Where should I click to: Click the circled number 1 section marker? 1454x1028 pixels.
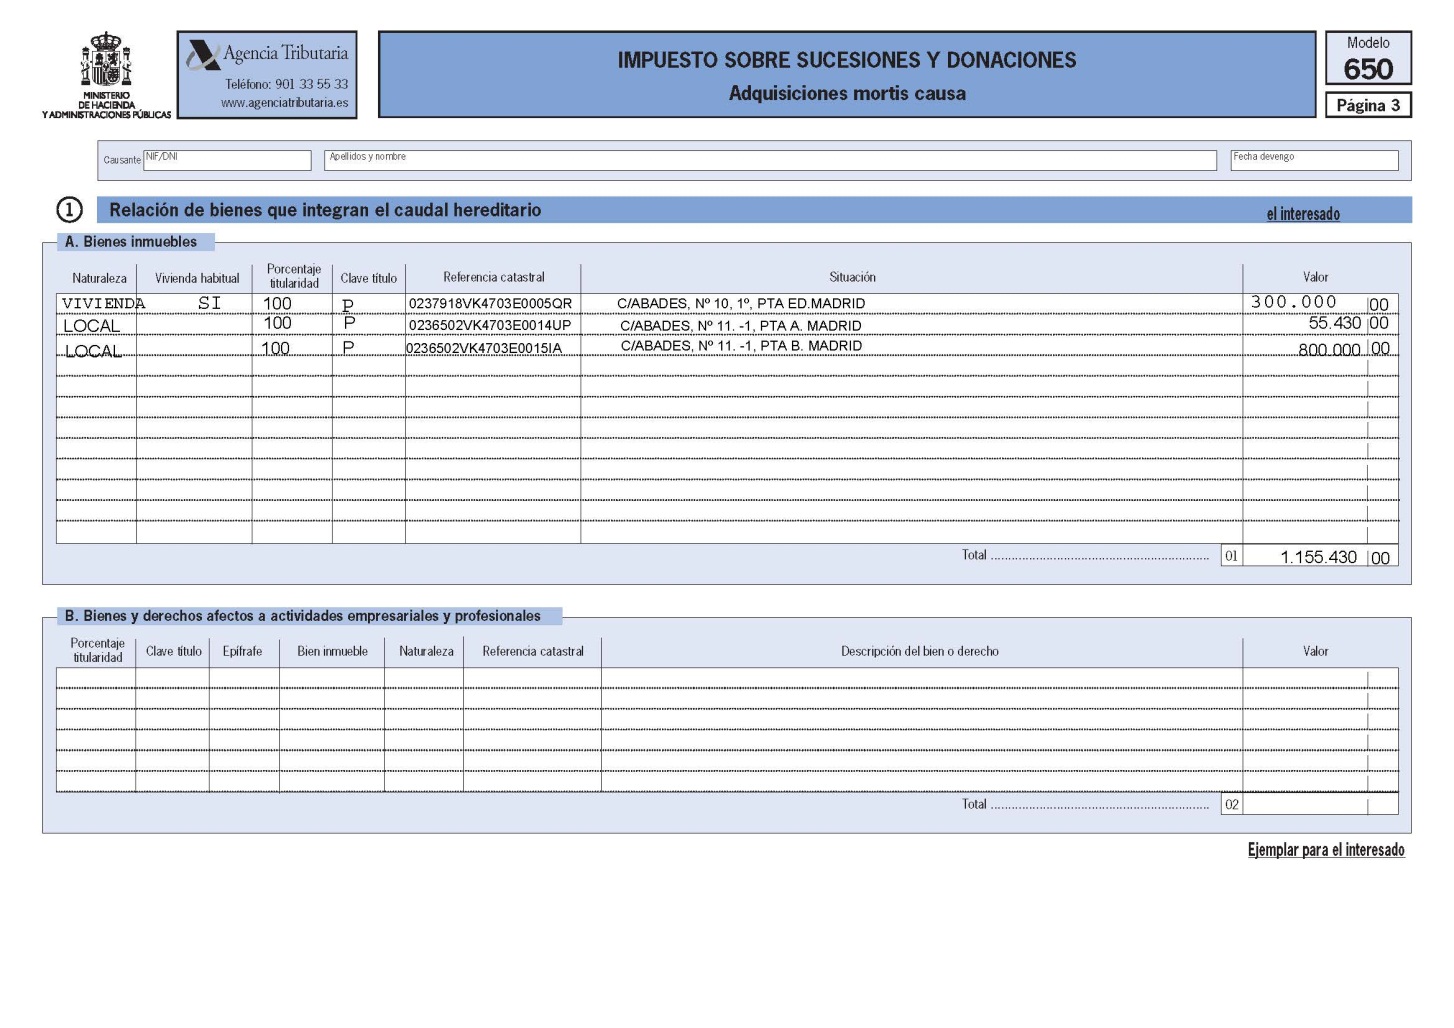pos(69,210)
